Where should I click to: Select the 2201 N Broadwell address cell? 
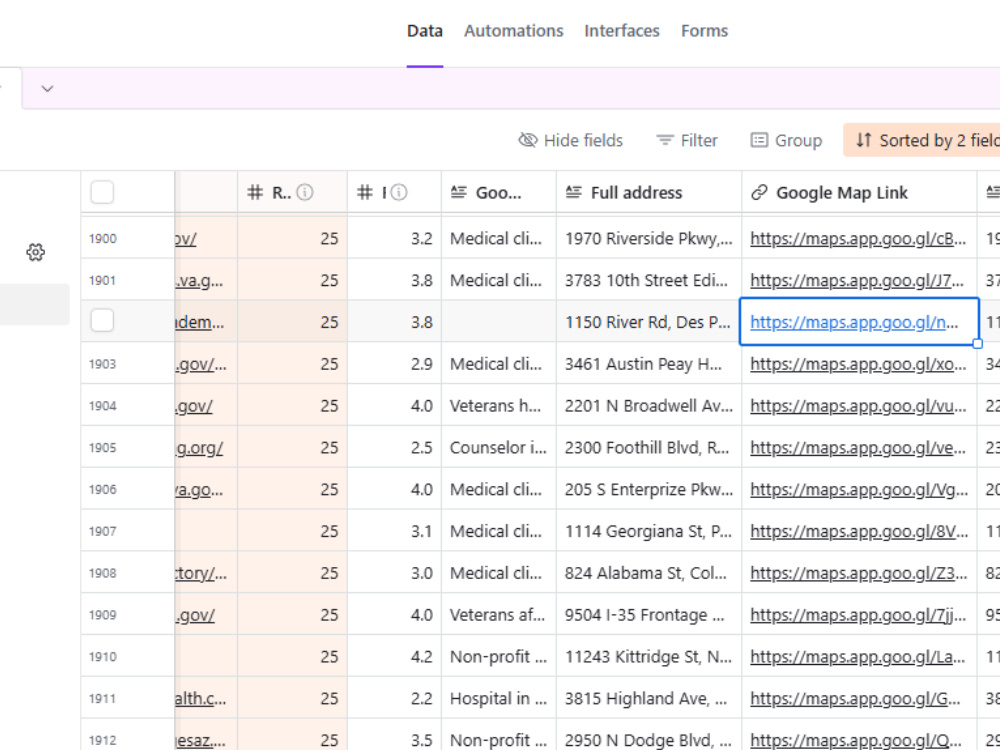[649, 406]
